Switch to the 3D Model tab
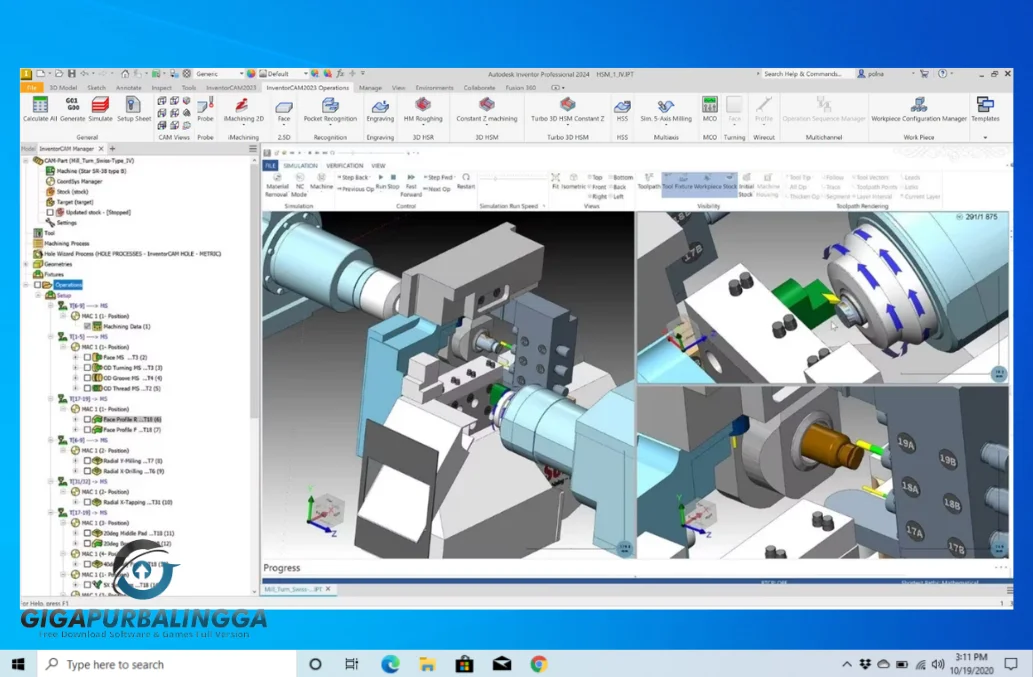The width and height of the screenshot is (1033, 677). (x=63, y=87)
